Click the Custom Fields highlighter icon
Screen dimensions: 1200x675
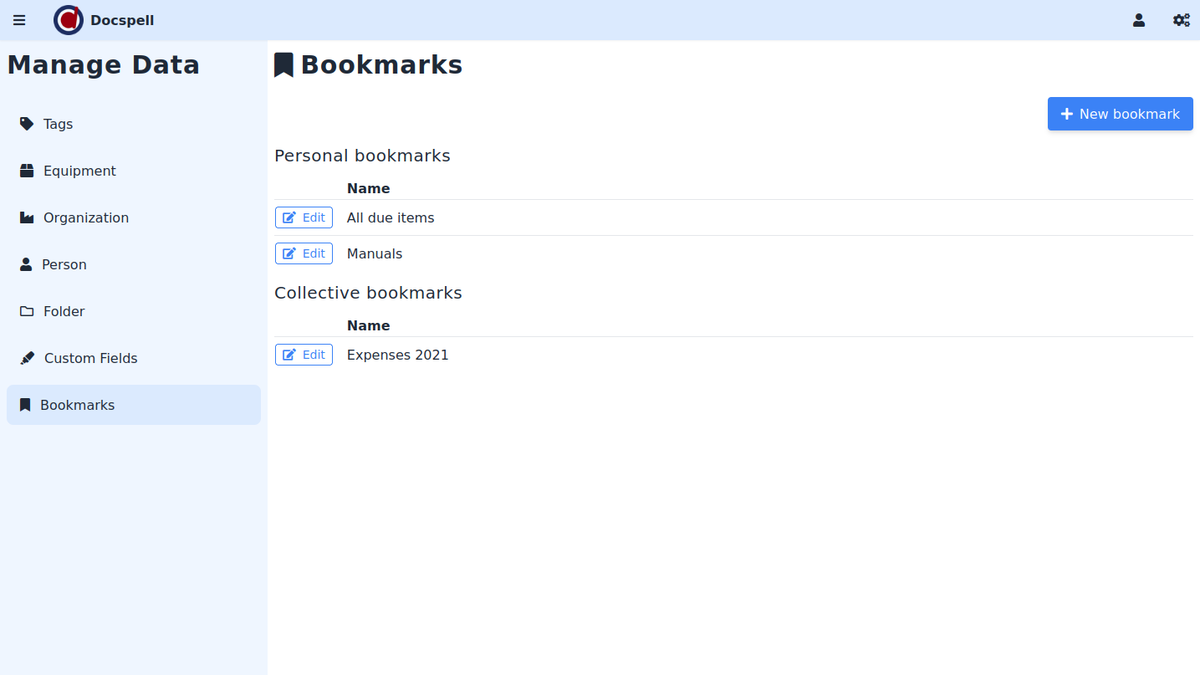[x=27, y=358]
